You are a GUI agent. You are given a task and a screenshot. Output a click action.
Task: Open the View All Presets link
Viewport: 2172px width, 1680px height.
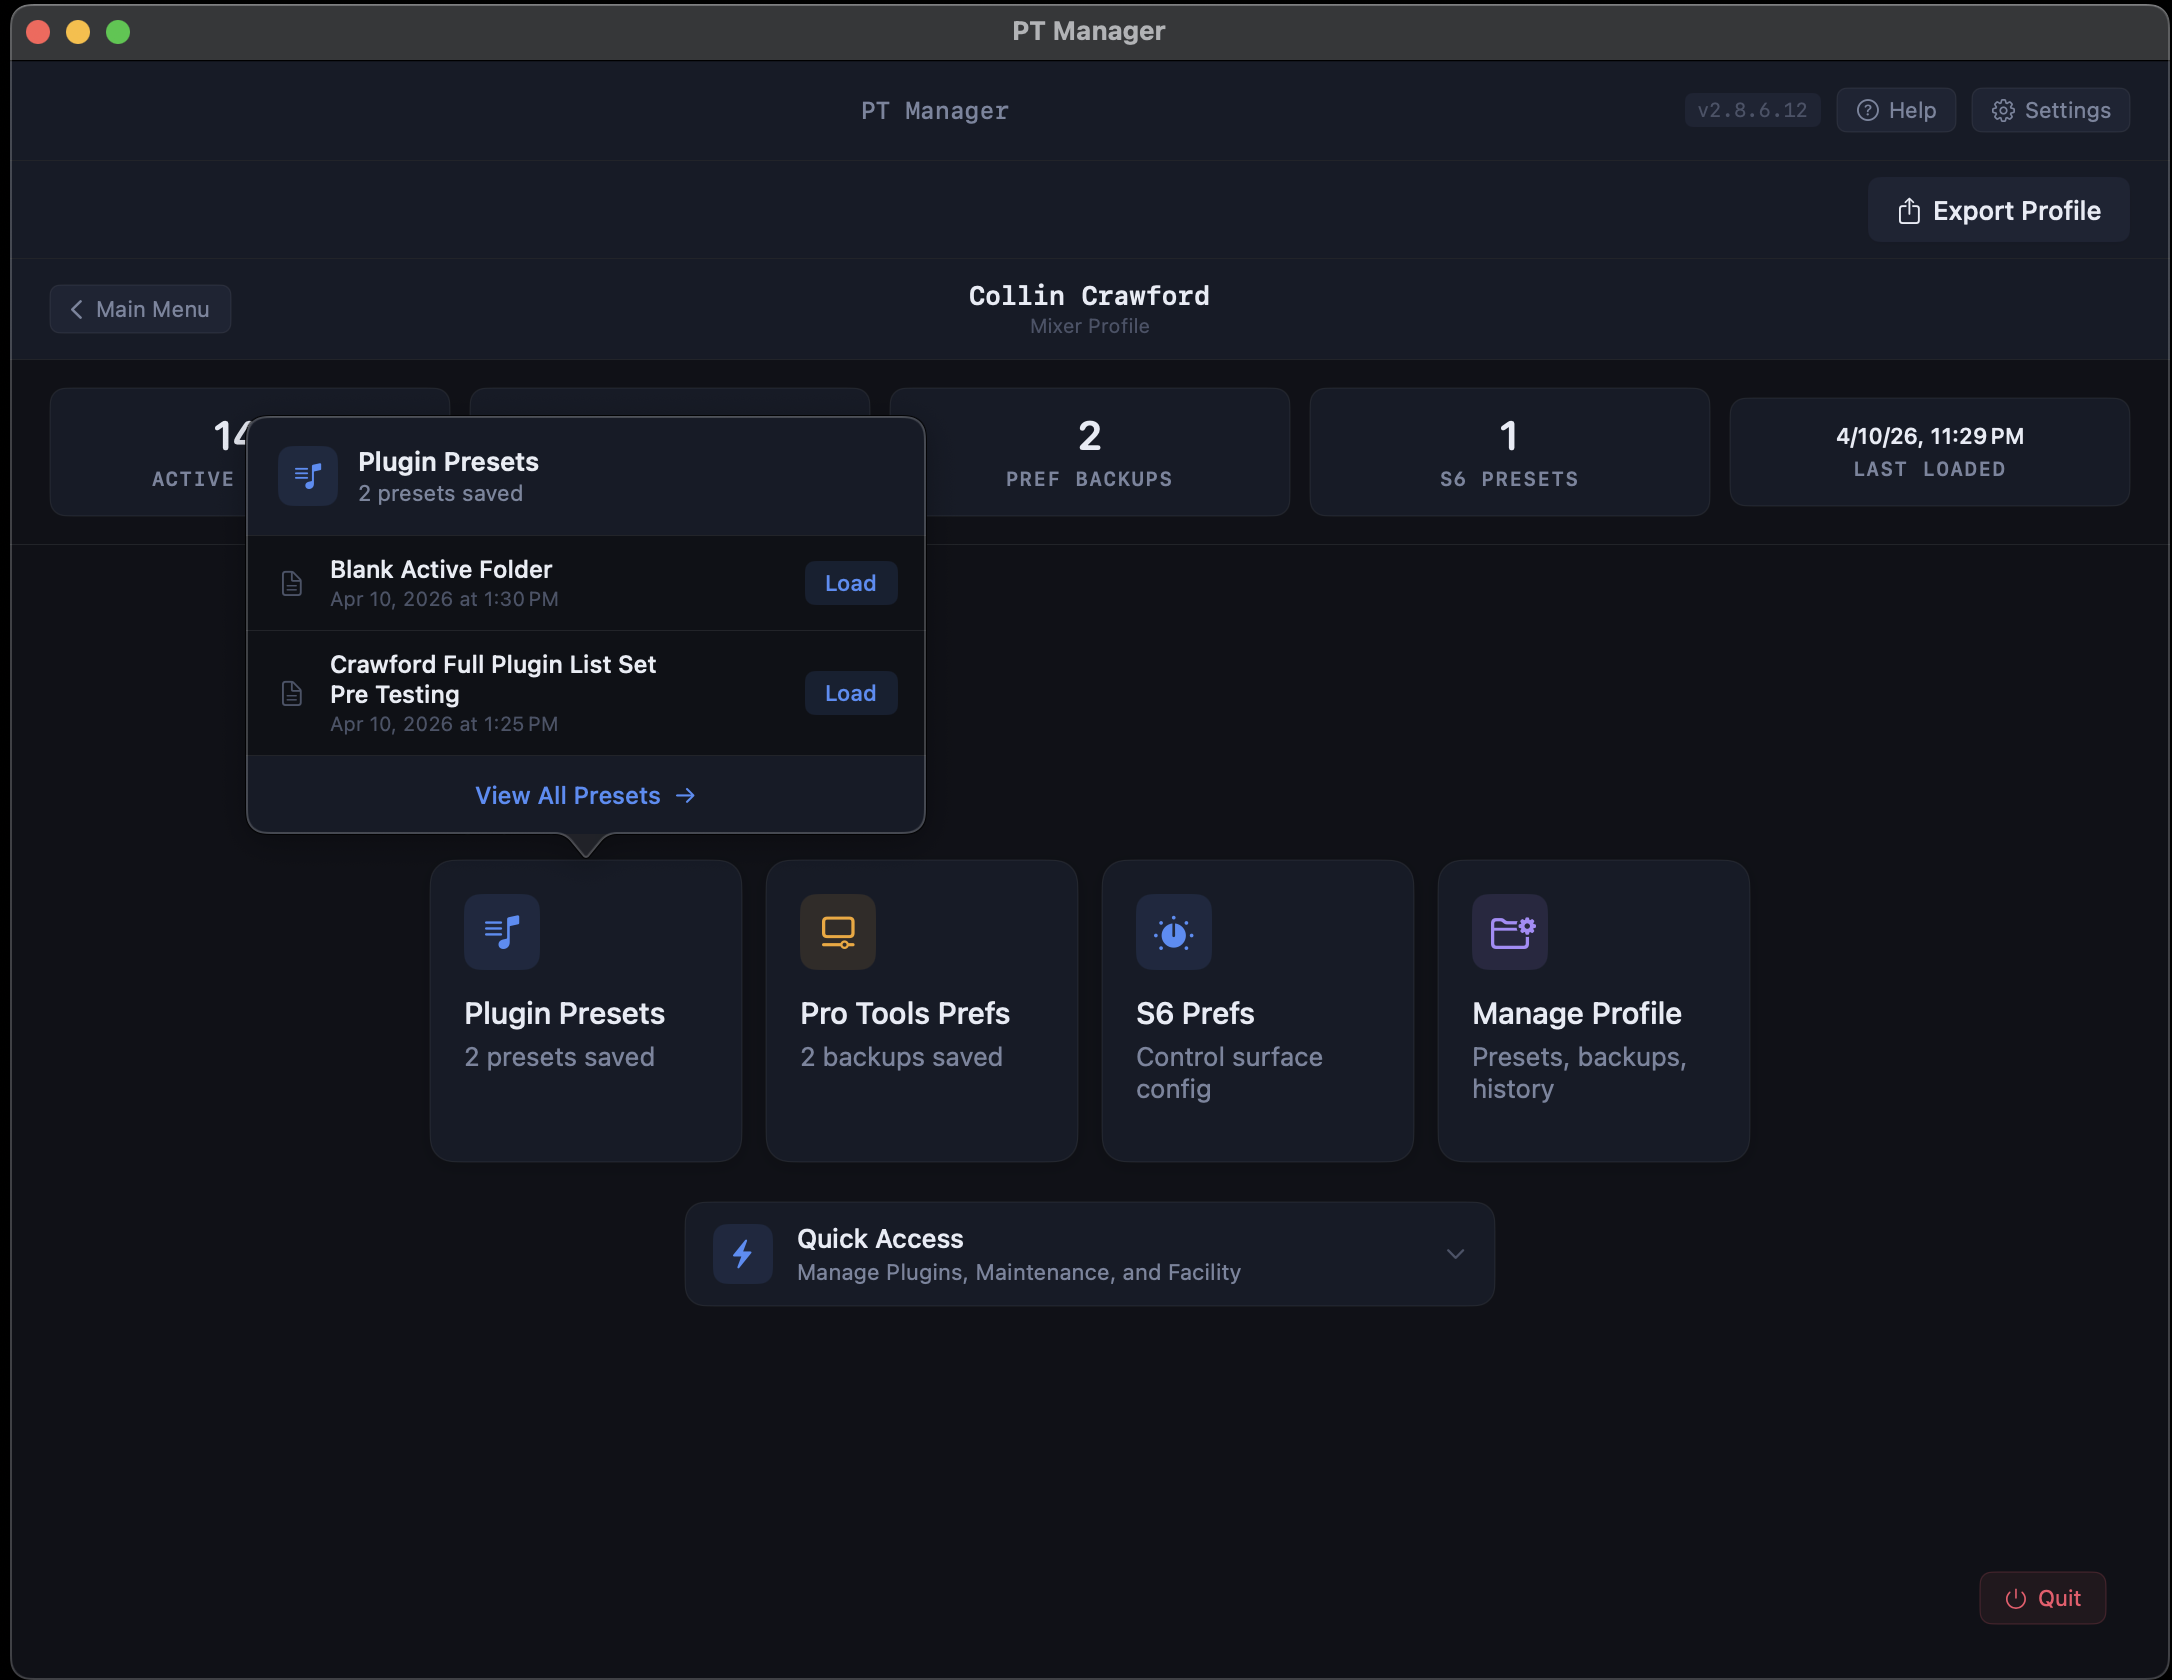tap(586, 796)
